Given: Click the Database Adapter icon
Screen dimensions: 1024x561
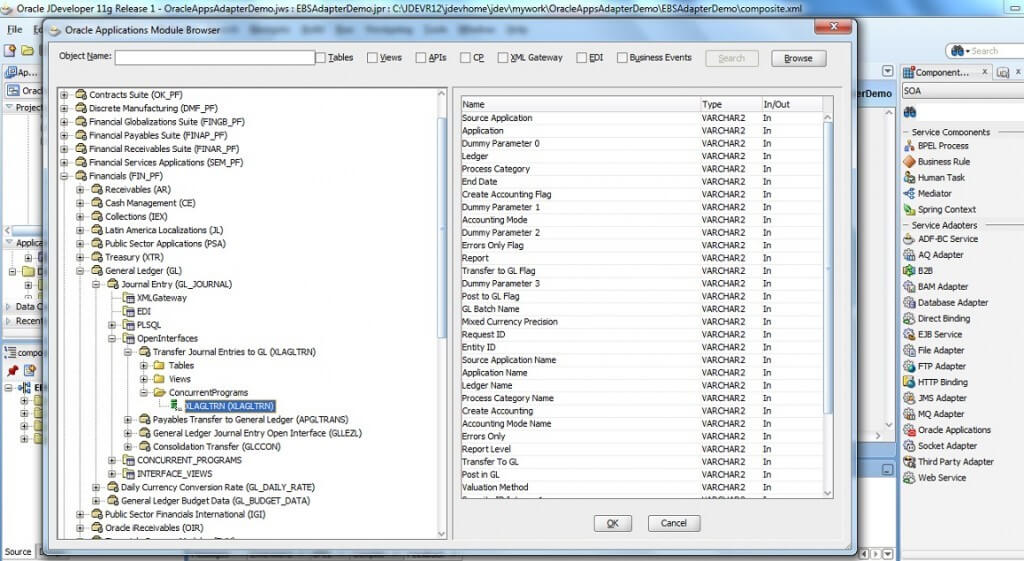Looking at the screenshot, I should pos(909,303).
